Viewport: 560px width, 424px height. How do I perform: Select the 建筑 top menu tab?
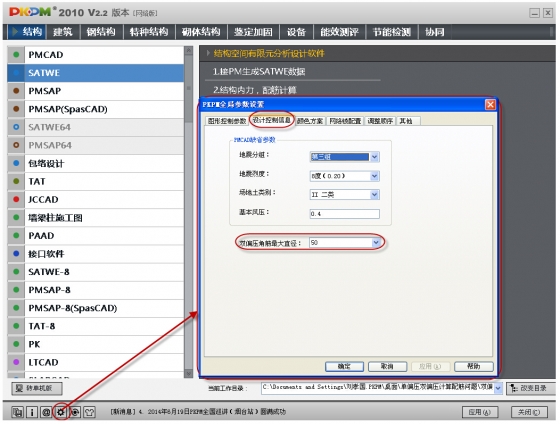[x=63, y=32]
